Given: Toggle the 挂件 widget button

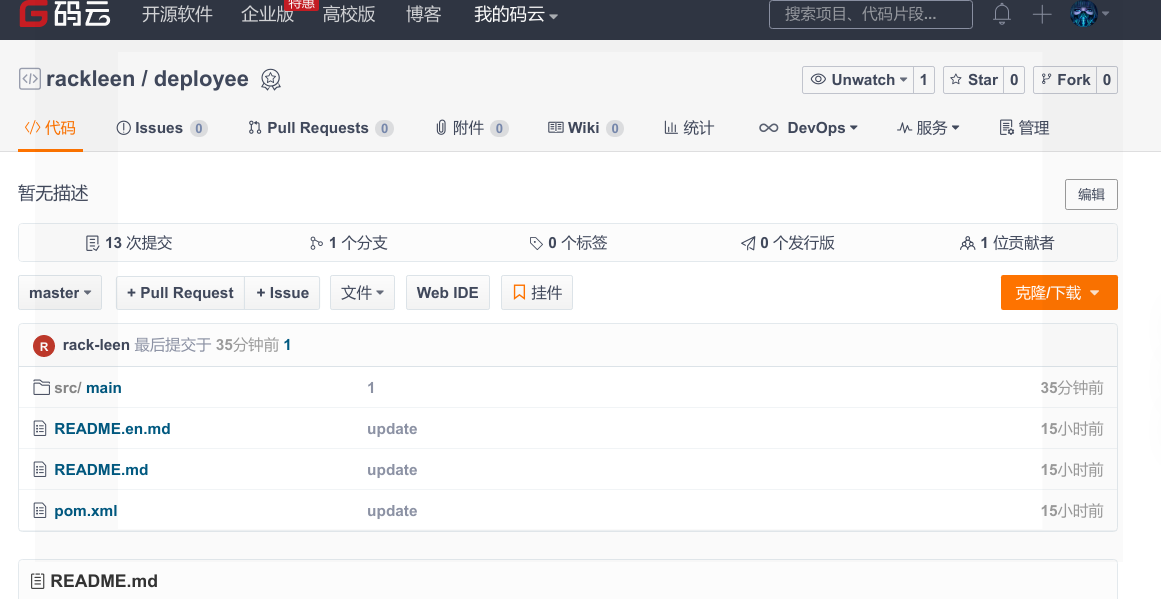Looking at the screenshot, I should 537,293.
